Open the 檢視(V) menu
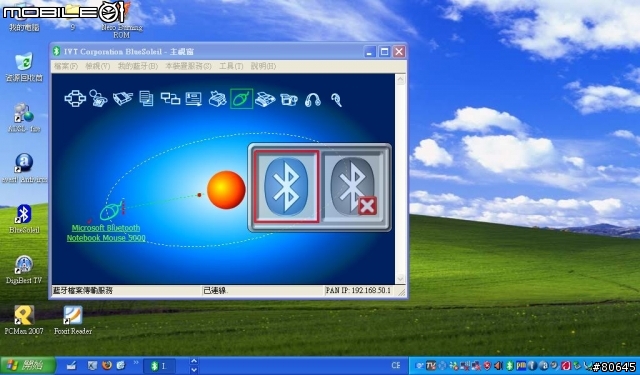Screen dimensions: 640x375 [98, 66]
